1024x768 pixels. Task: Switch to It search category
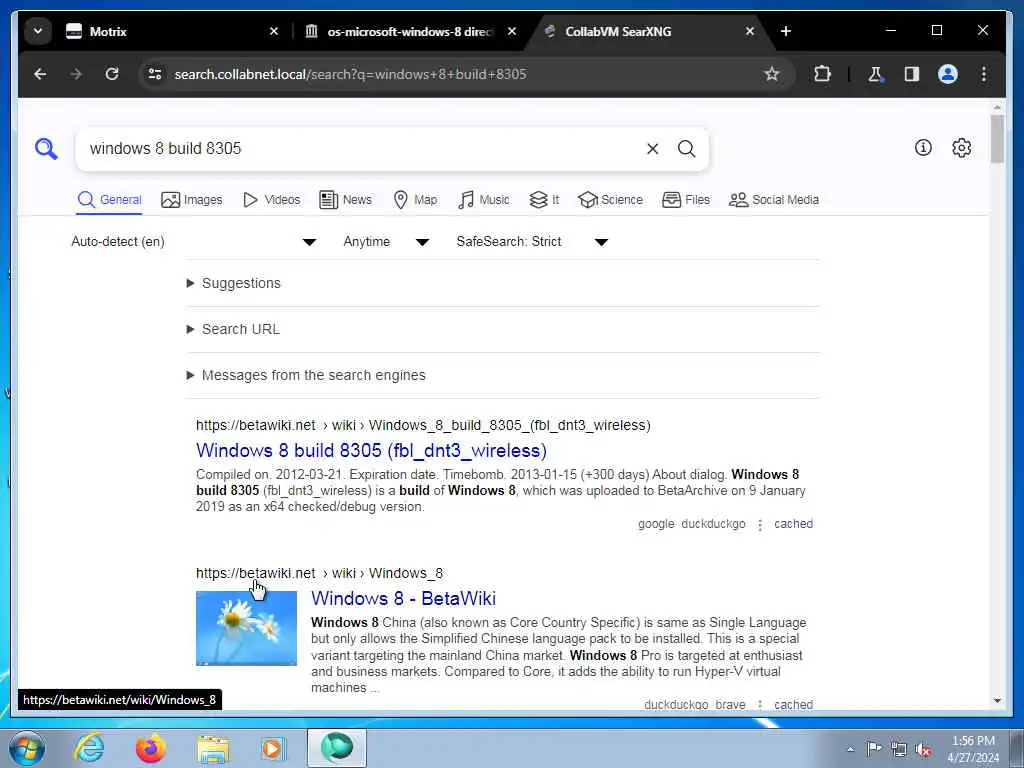pyautogui.click(x=545, y=200)
